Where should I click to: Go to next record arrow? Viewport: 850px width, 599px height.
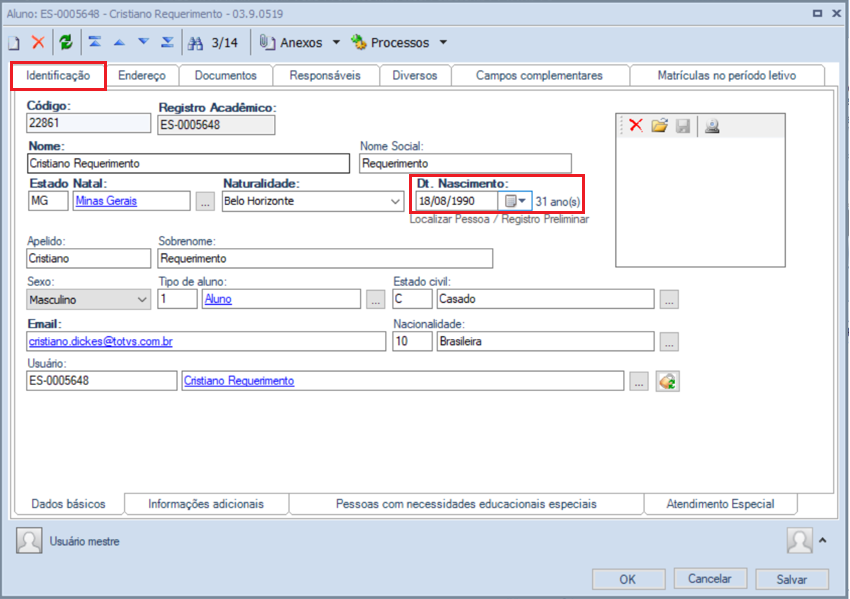coord(143,42)
